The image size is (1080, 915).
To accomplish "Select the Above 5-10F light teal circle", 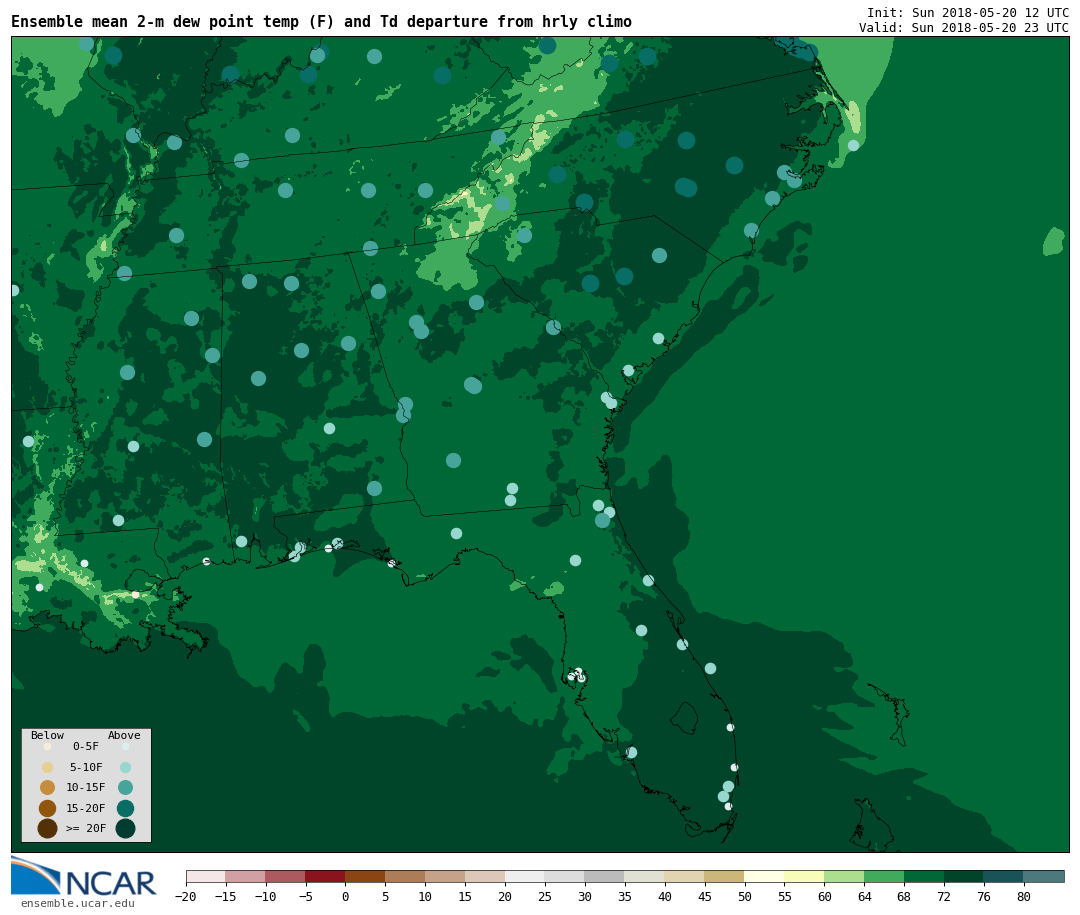I will (125, 767).
